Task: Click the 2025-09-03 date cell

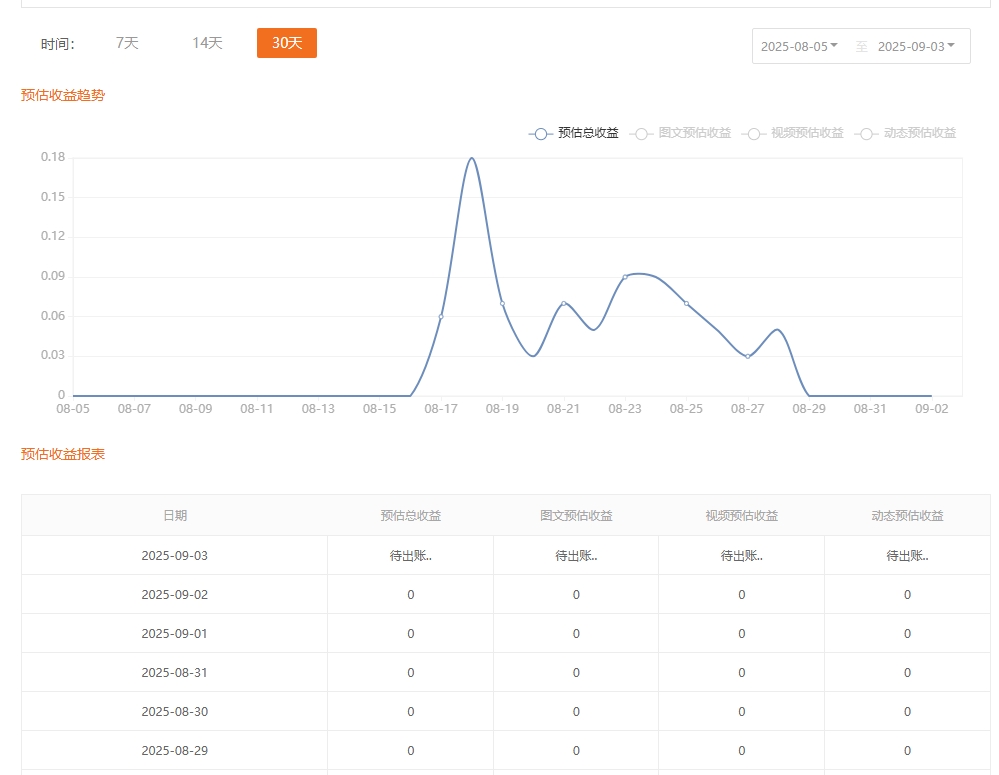Action: pos(175,555)
